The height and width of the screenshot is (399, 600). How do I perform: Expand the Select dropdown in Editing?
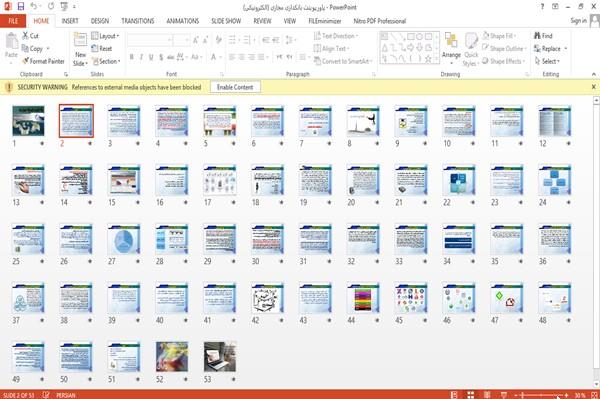pos(547,61)
